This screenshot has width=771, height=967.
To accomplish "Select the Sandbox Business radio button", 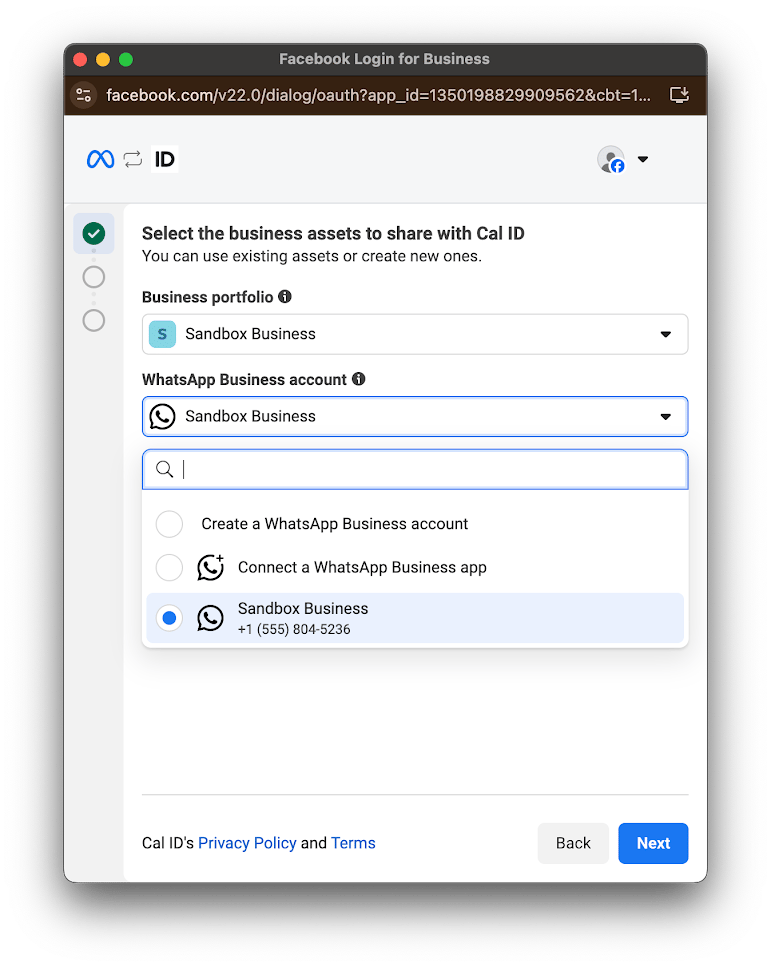I will 169,618.
